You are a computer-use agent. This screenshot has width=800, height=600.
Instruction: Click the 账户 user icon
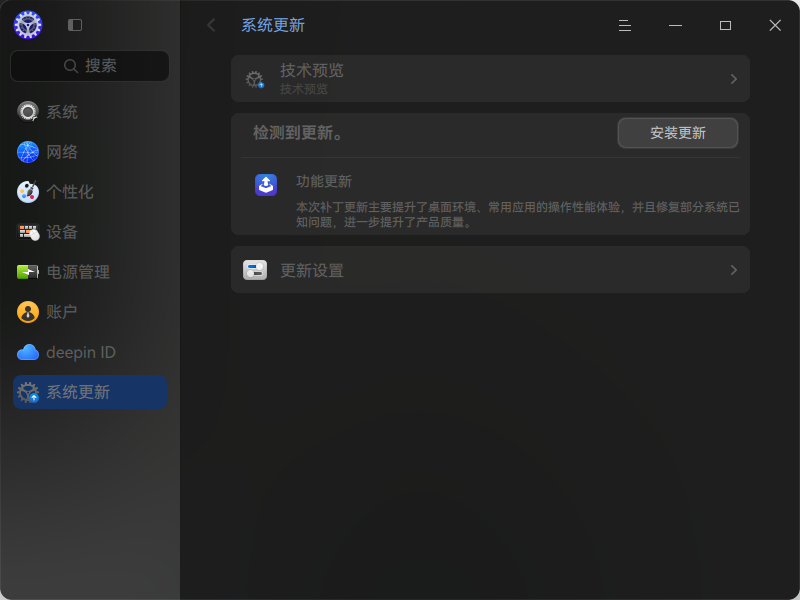[28, 312]
